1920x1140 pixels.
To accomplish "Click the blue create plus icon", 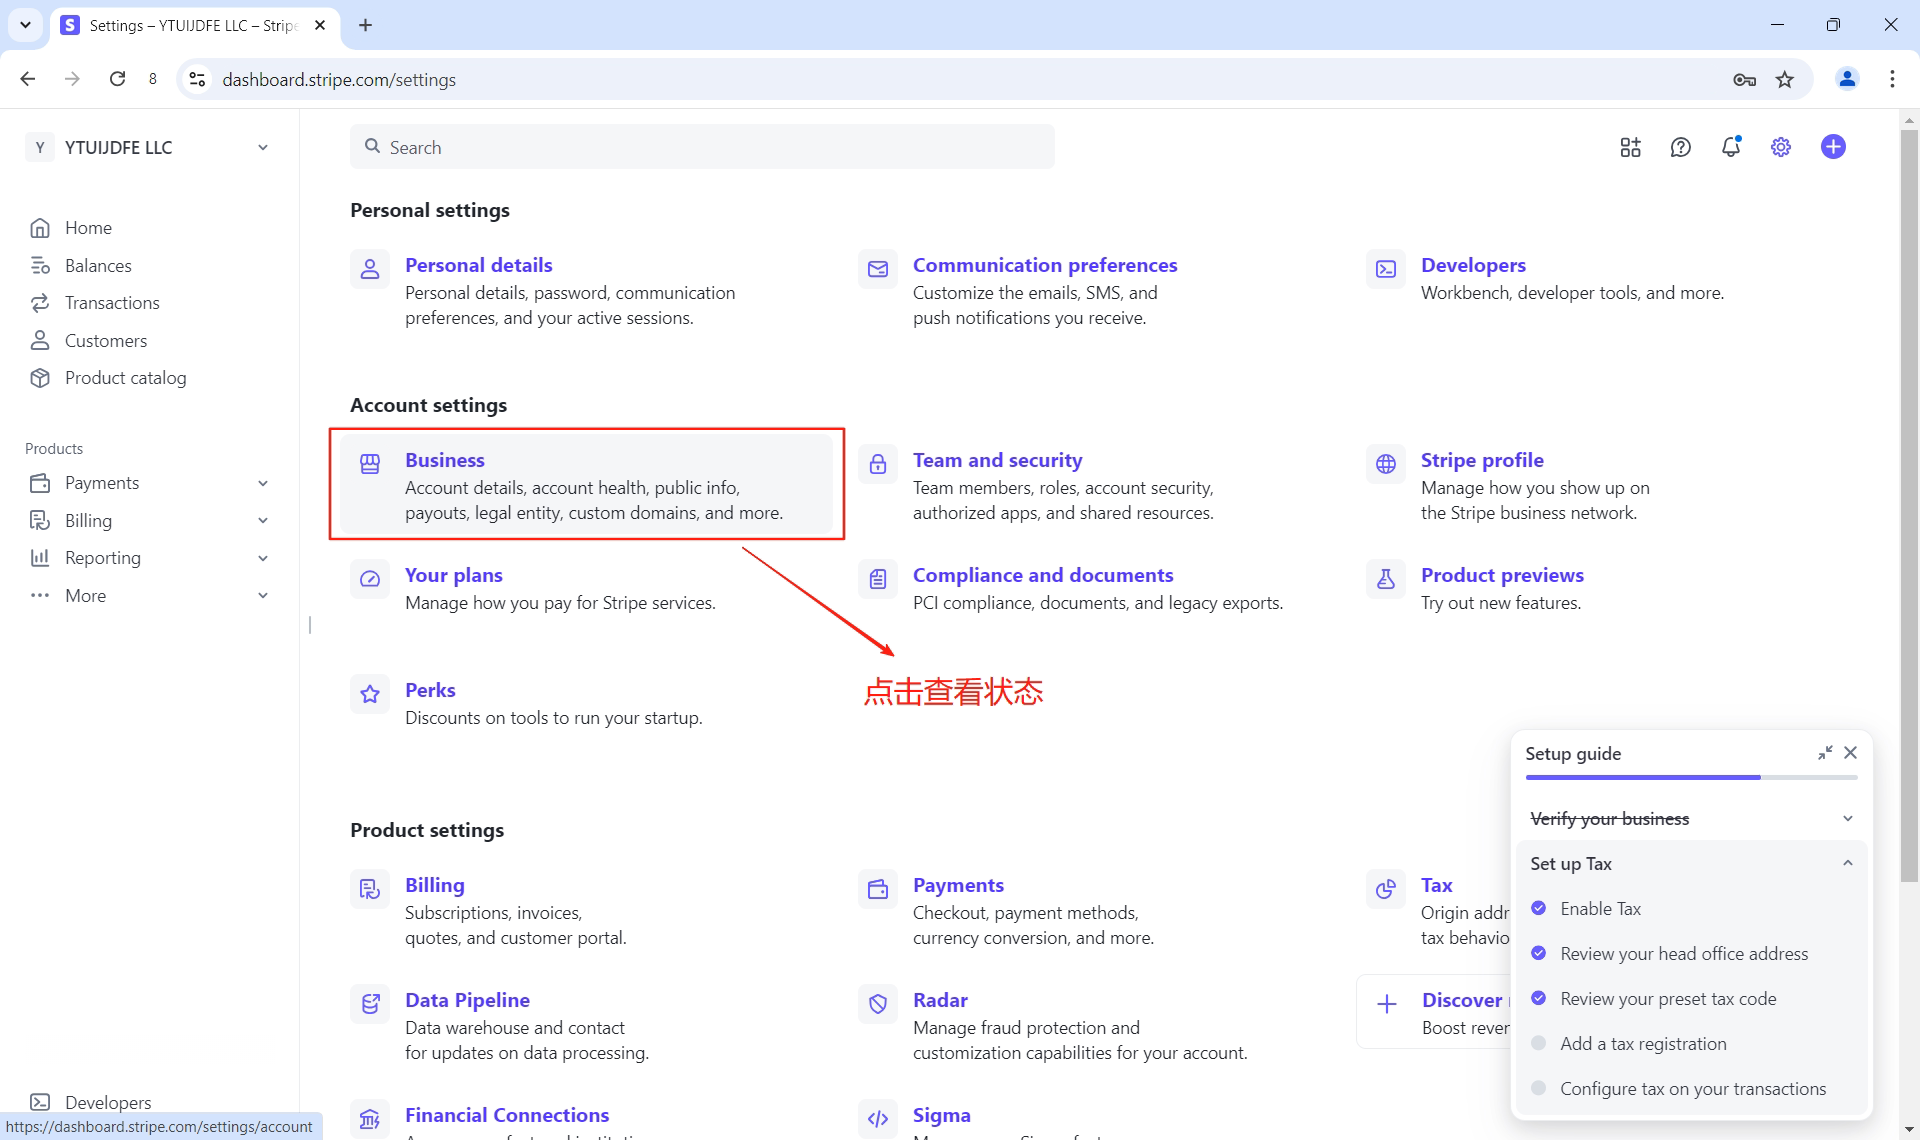I will (x=1833, y=147).
